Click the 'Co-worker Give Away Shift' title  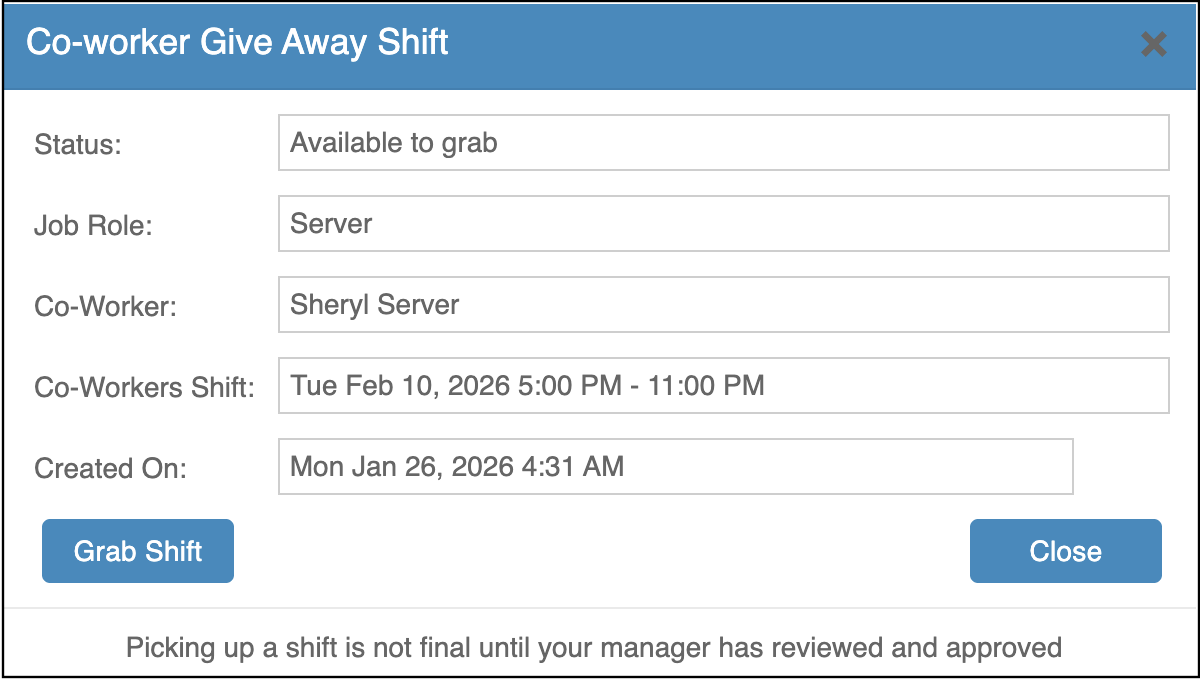click(237, 43)
